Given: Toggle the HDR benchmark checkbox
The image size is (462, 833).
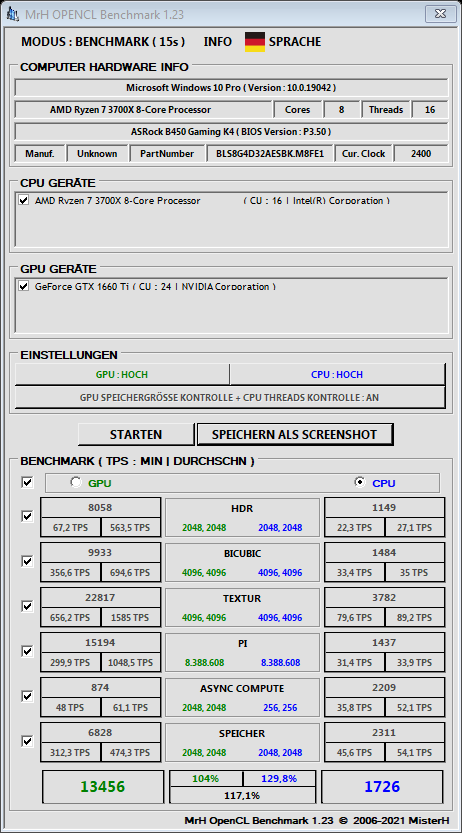Looking at the screenshot, I should (27, 516).
